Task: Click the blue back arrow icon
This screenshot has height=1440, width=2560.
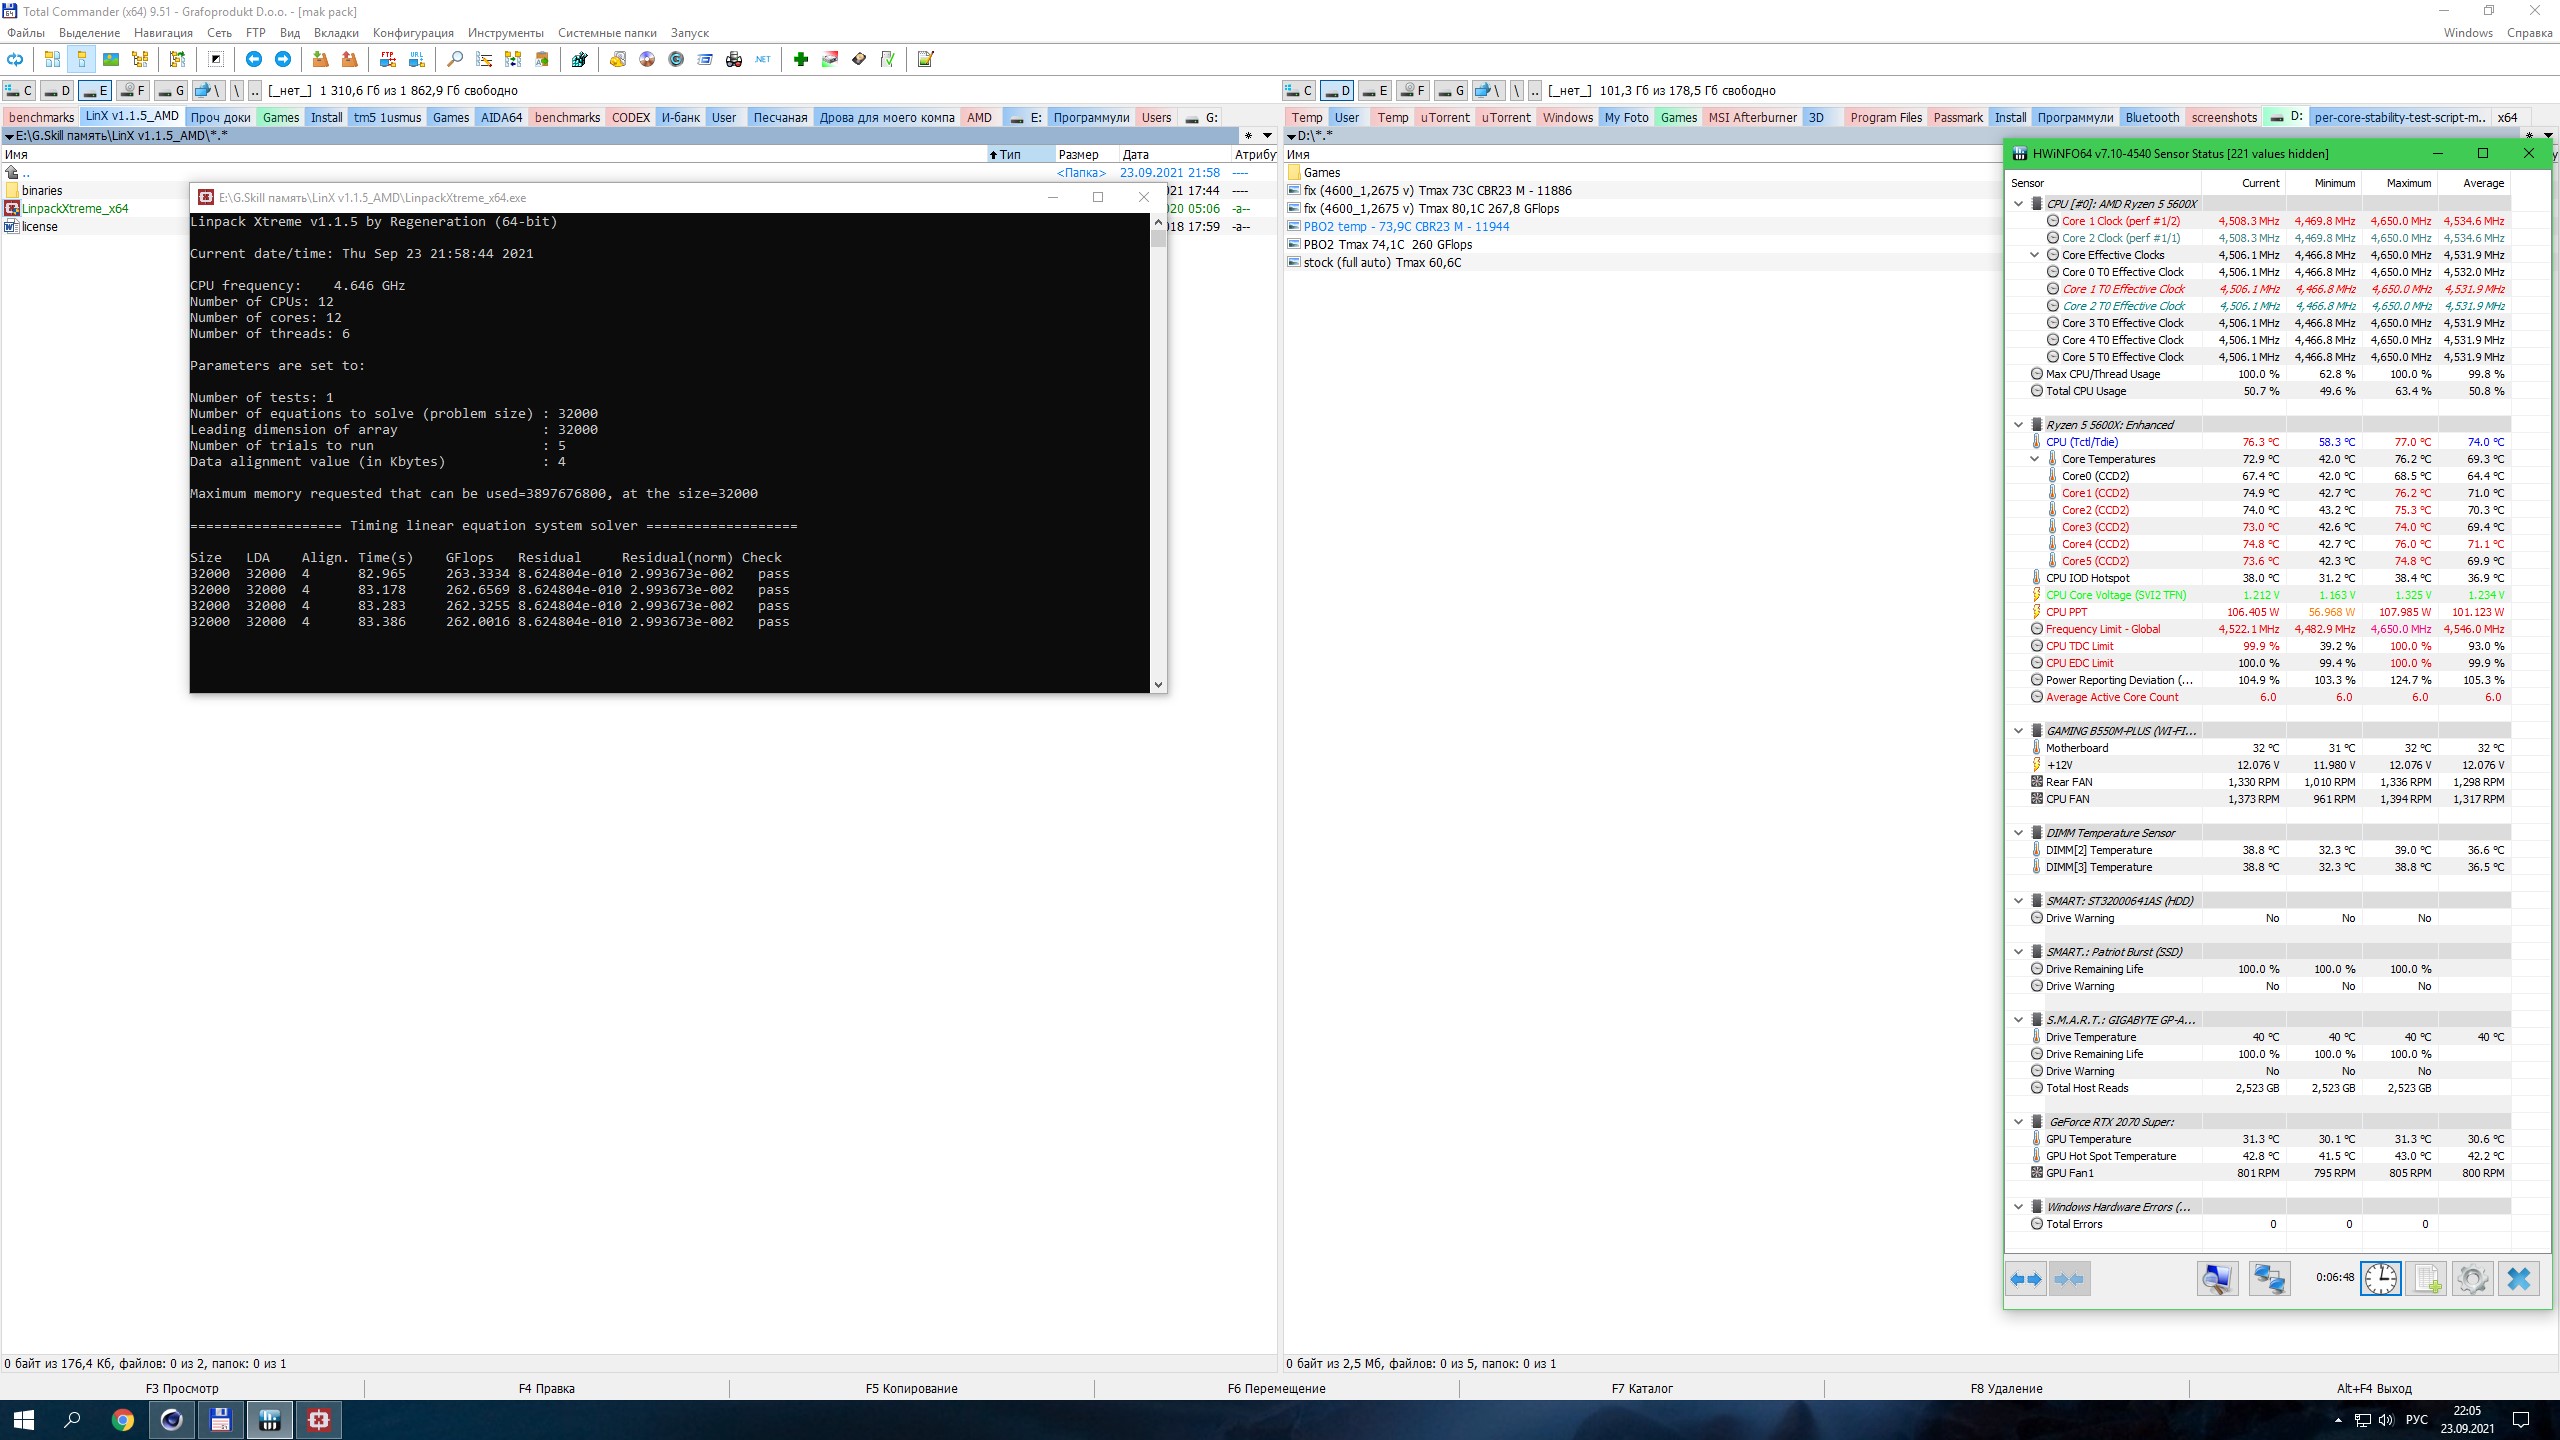Action: pyautogui.click(x=254, y=60)
